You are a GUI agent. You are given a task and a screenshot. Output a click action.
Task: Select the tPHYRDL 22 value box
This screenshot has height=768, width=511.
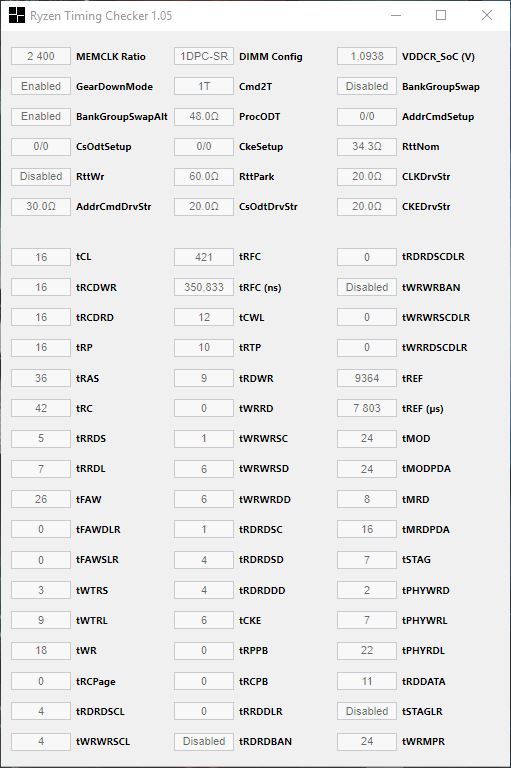tap(367, 650)
